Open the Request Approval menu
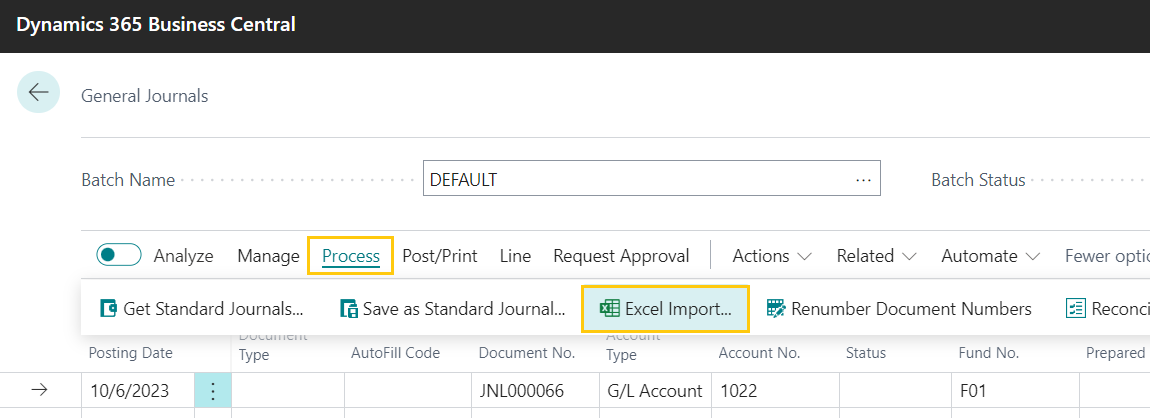Screen dimensions: 1150x418 (621, 256)
